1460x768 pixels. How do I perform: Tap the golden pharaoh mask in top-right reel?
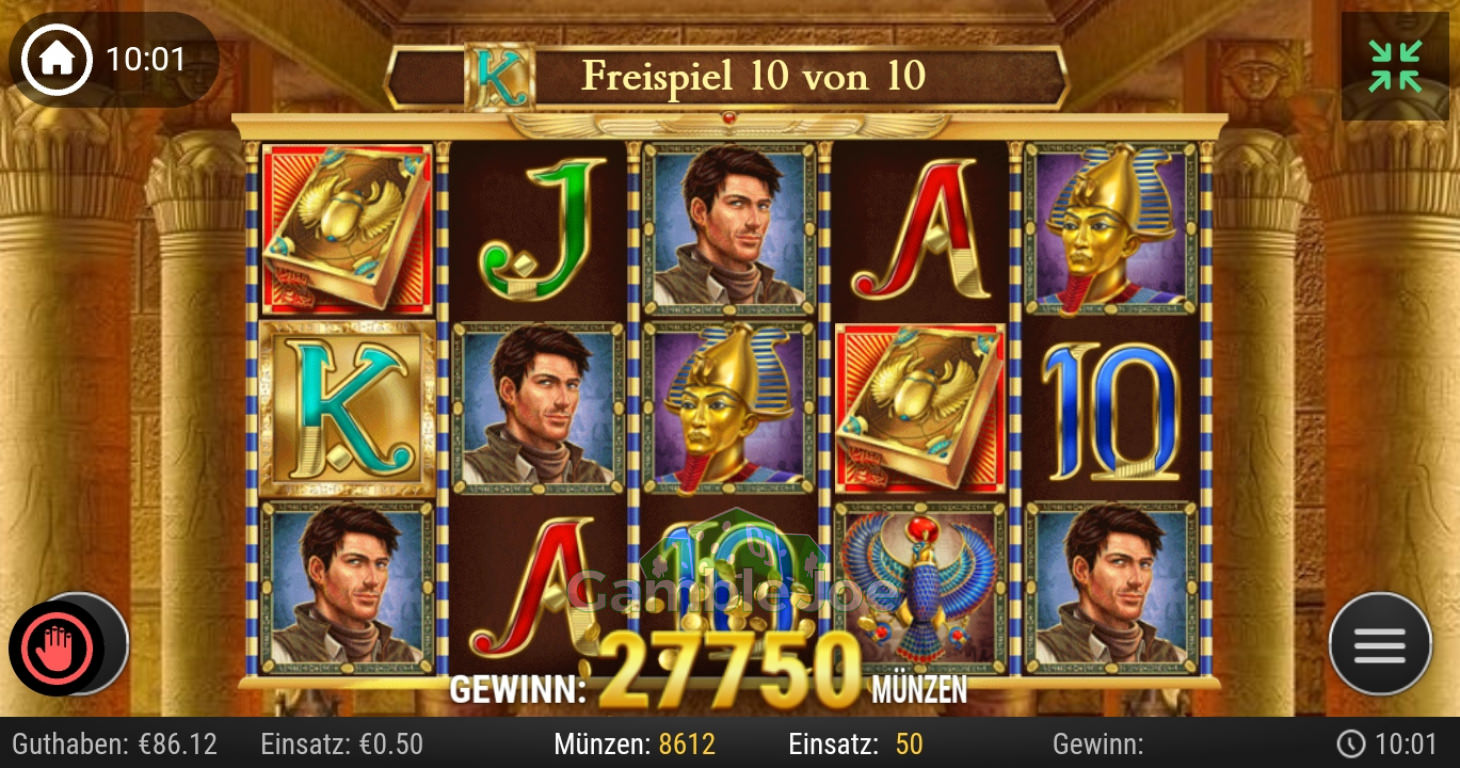coord(1111,229)
